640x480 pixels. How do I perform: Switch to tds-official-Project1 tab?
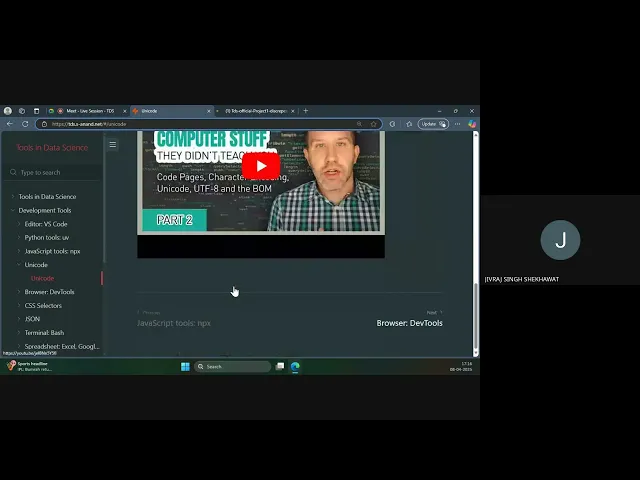tap(255, 111)
